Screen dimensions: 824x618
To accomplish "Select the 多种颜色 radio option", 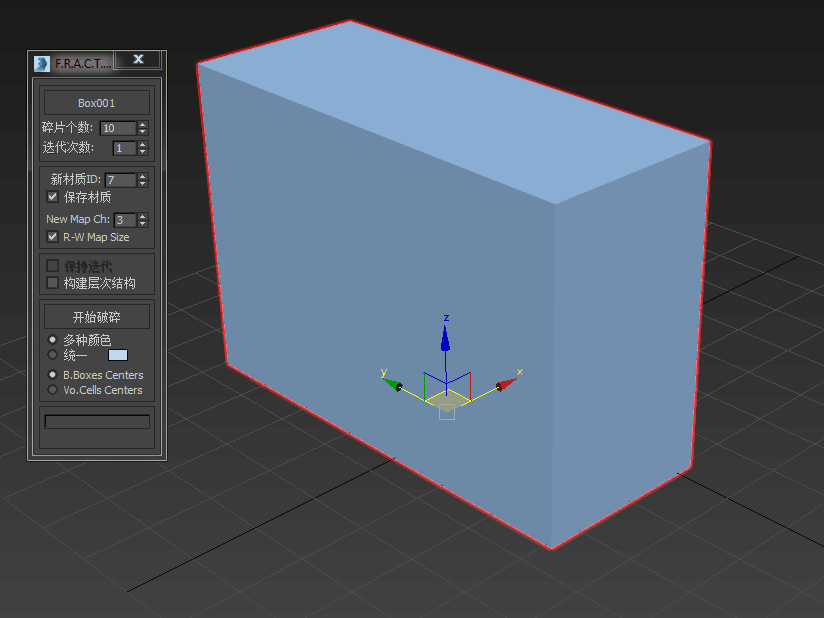I will [x=53, y=340].
